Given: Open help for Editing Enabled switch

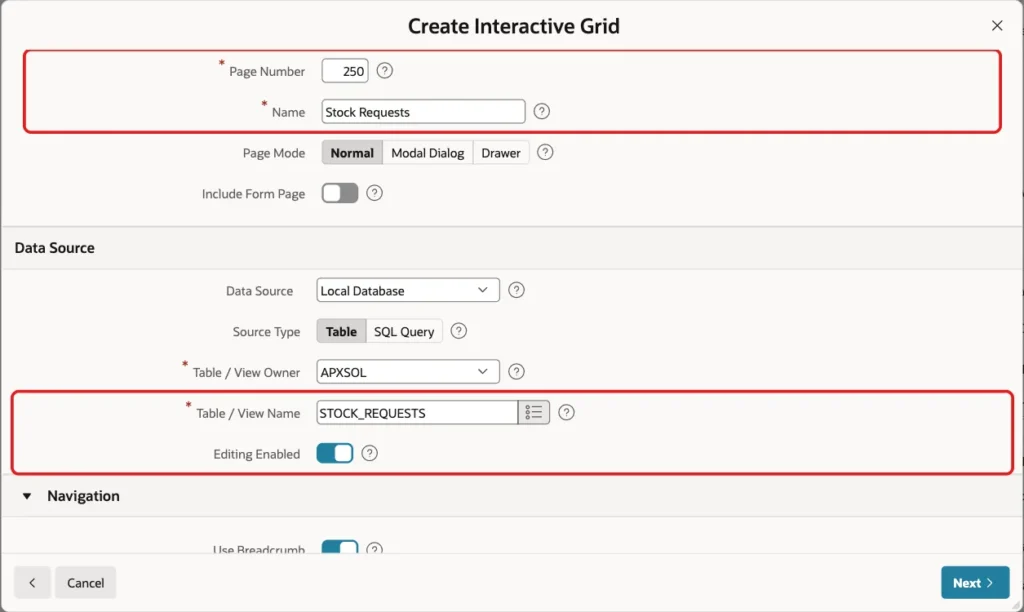Looking at the screenshot, I should [369, 453].
